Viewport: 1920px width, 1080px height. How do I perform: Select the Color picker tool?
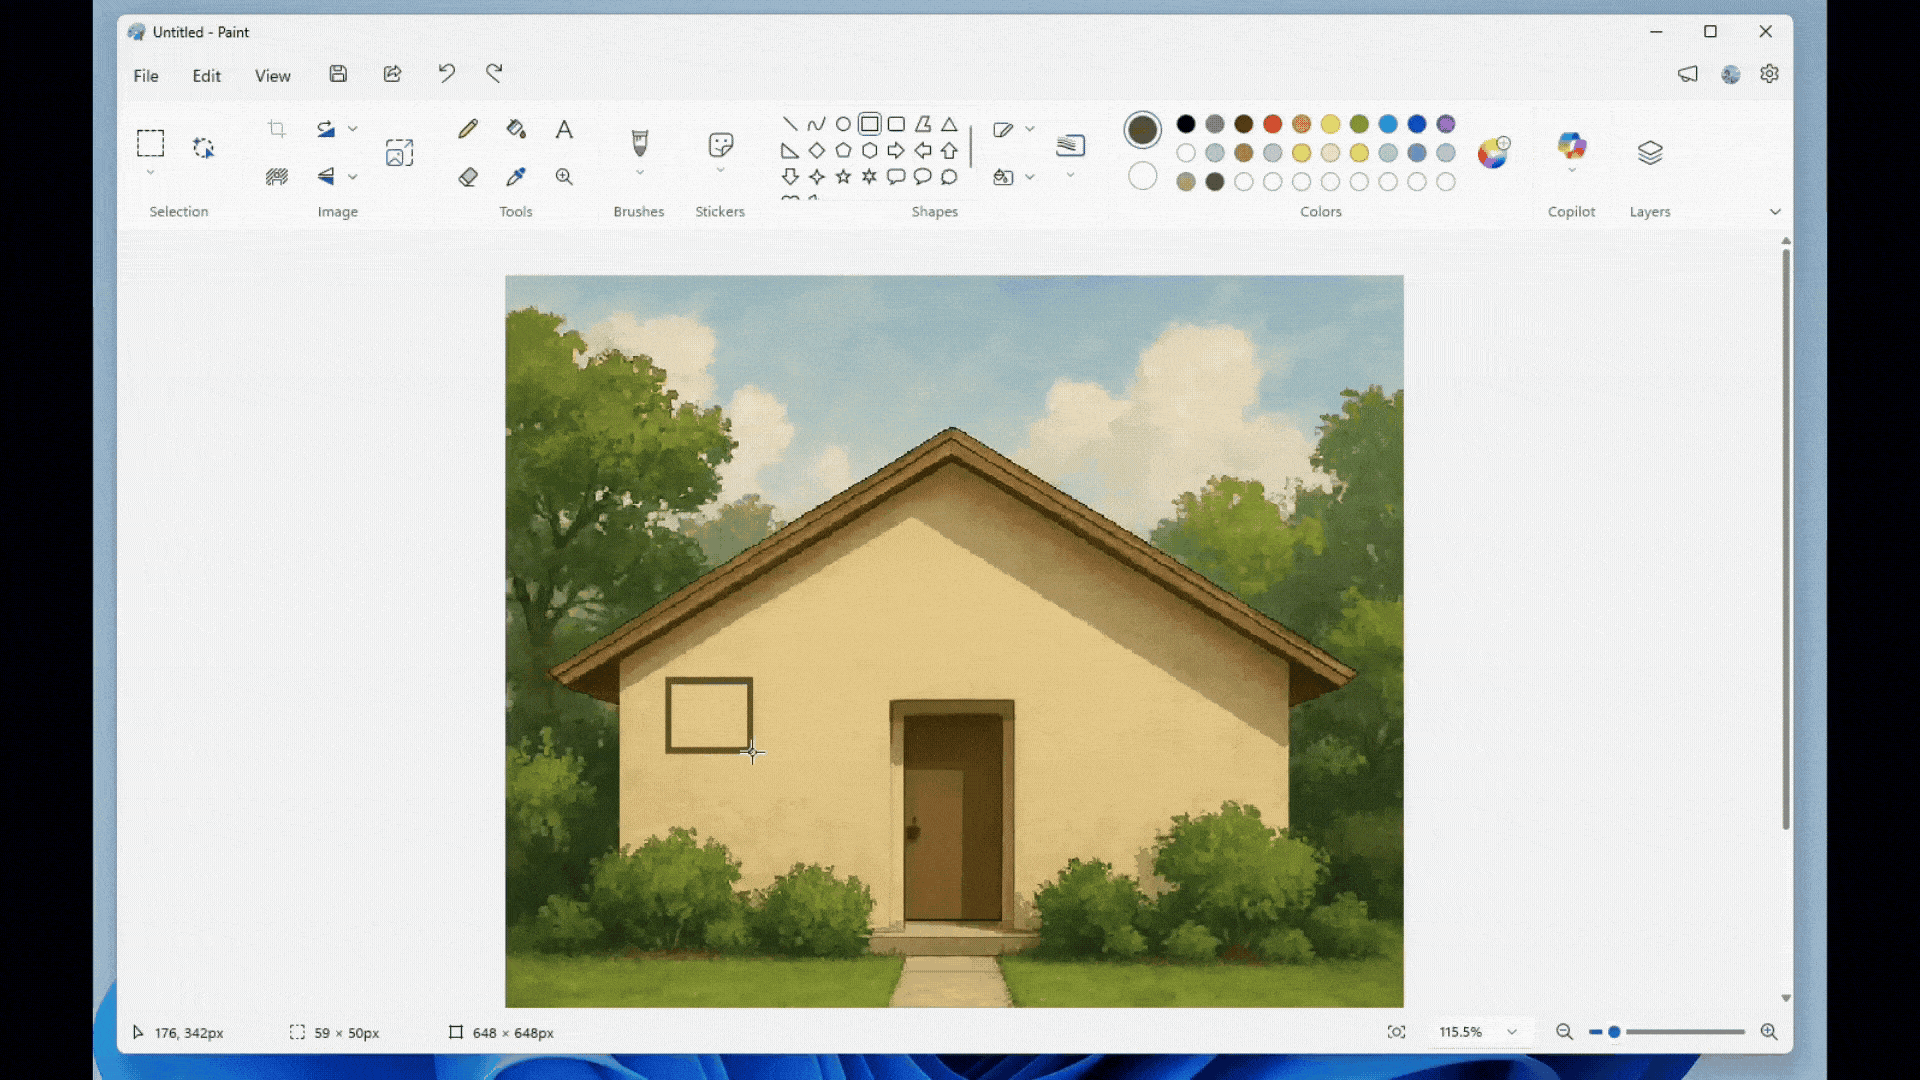[x=516, y=176]
